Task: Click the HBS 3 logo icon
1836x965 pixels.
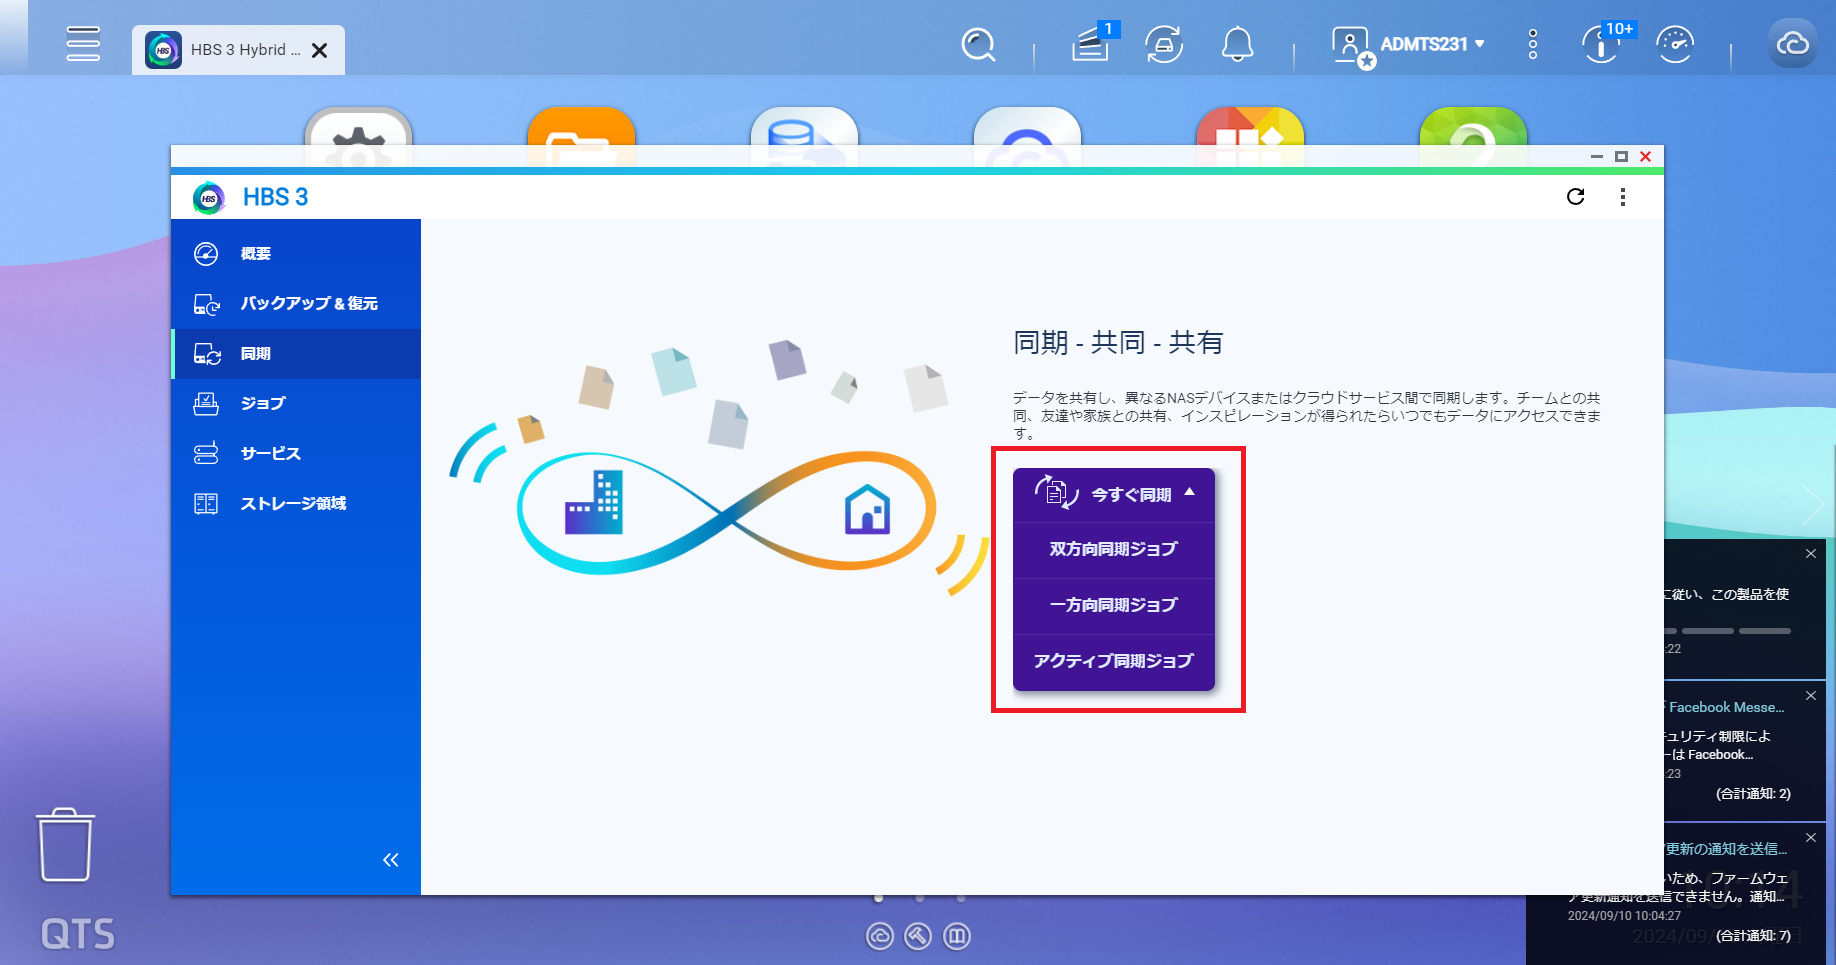Action: [x=209, y=198]
